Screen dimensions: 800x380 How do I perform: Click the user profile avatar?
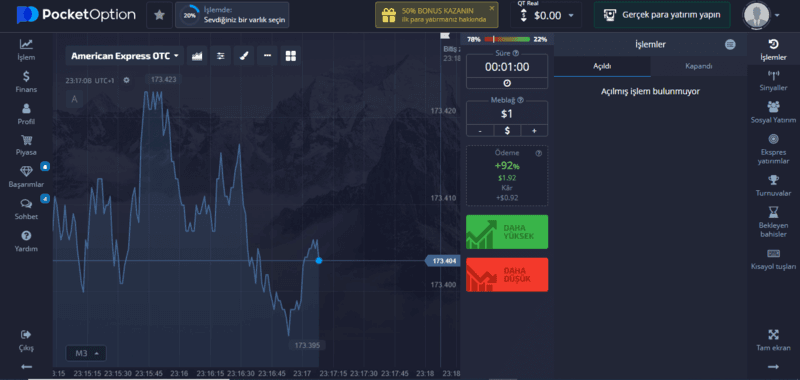[x=757, y=15]
